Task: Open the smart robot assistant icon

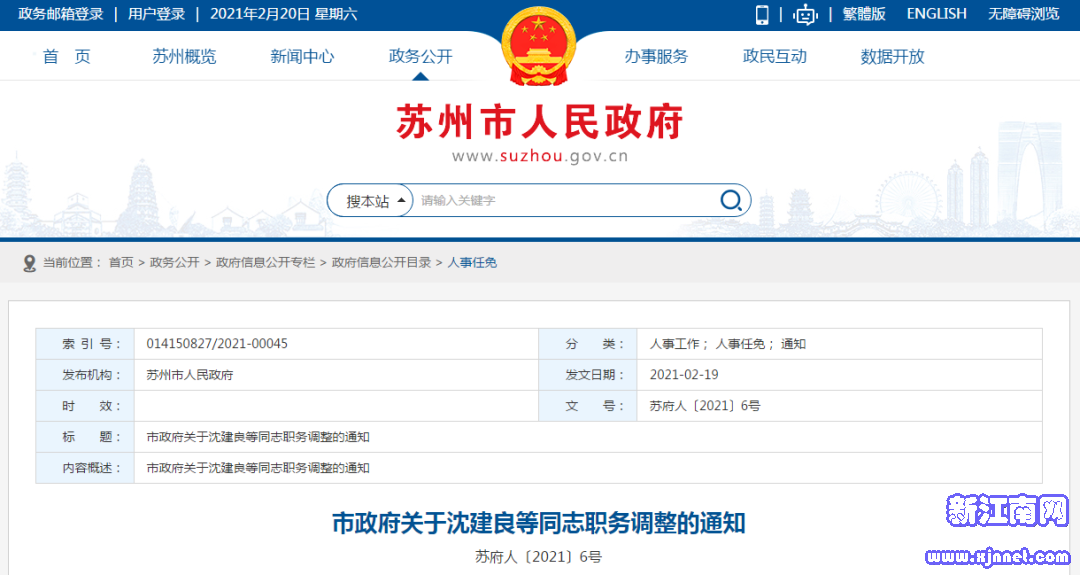Action: (805, 14)
